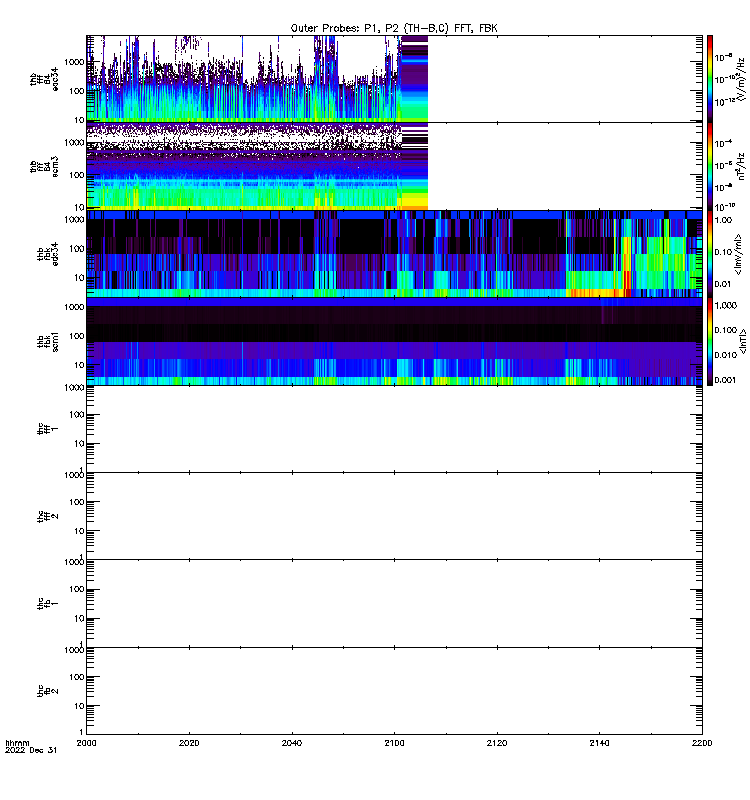Click the 'hhmm' time axis label
Screen dimensions: 750x800
tap(17, 743)
